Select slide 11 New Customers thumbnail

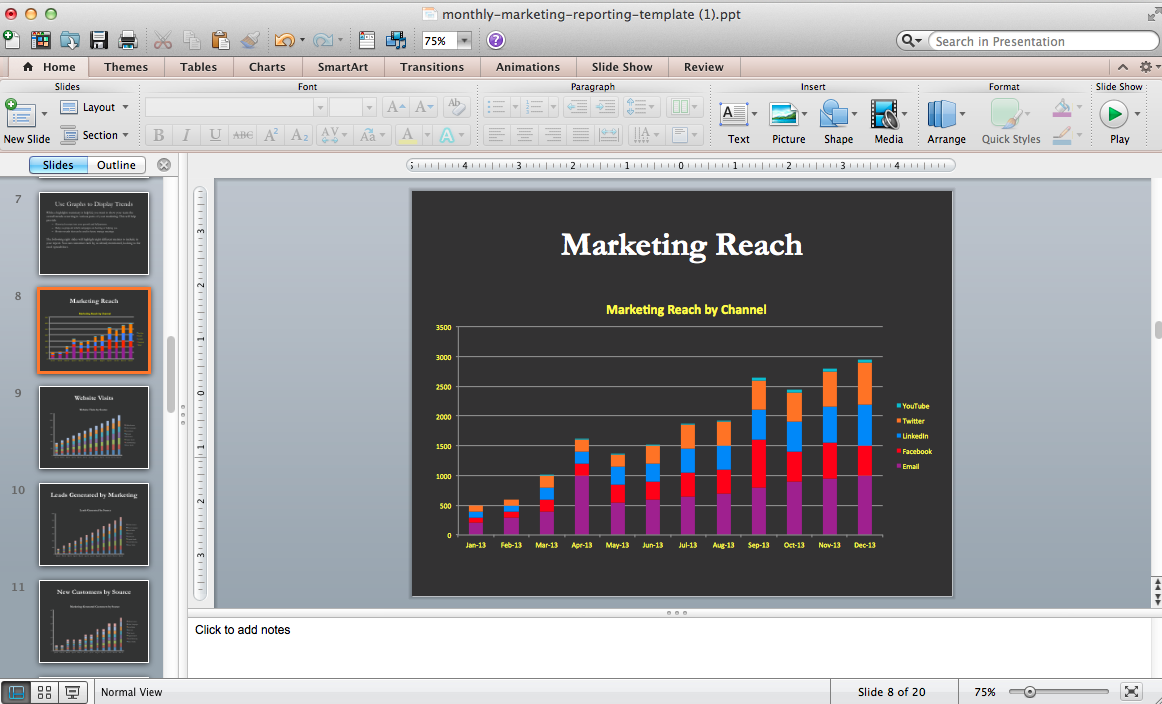tap(94, 621)
